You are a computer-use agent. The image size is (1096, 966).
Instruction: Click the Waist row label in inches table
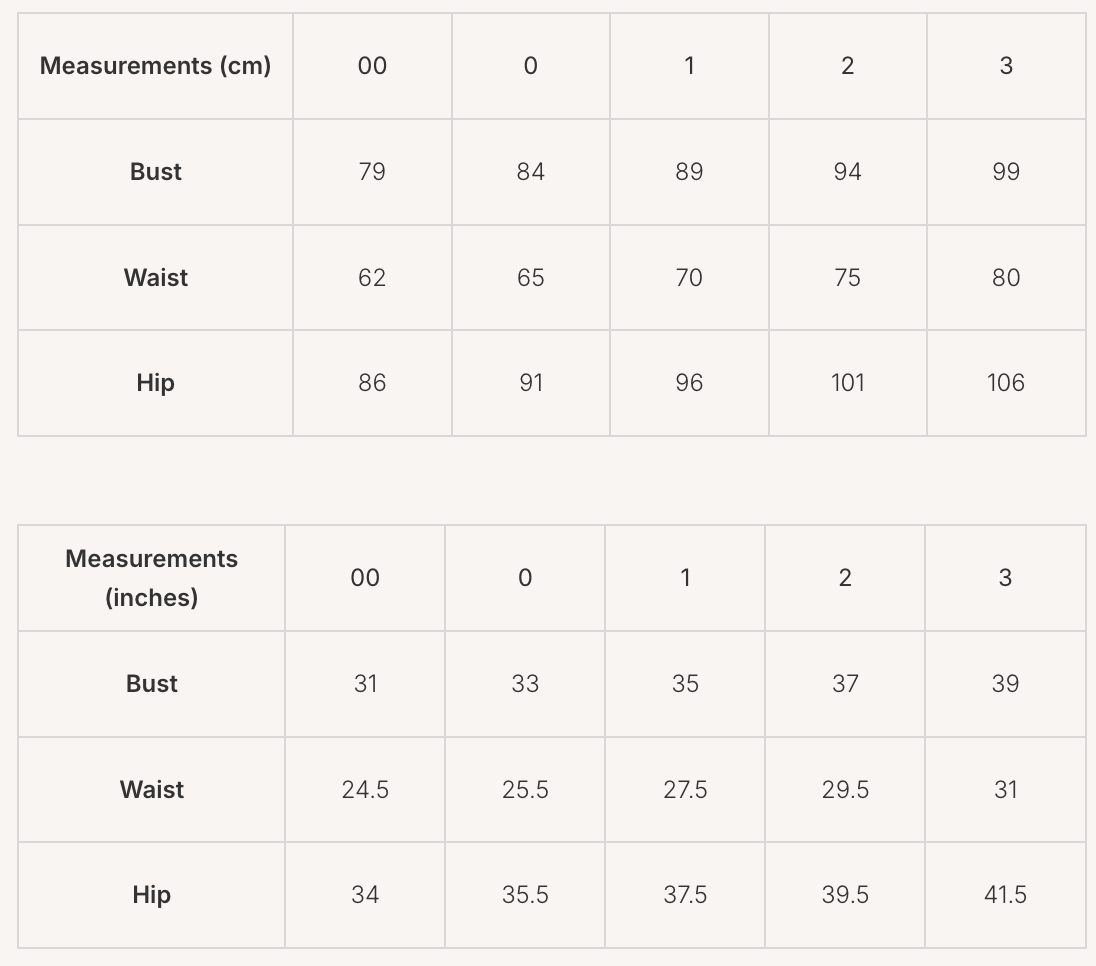click(152, 790)
